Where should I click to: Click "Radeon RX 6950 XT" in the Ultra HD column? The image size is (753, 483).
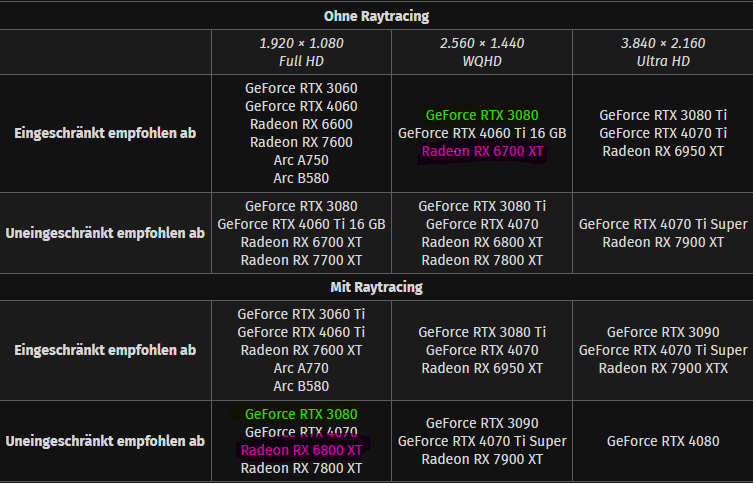[663, 151]
